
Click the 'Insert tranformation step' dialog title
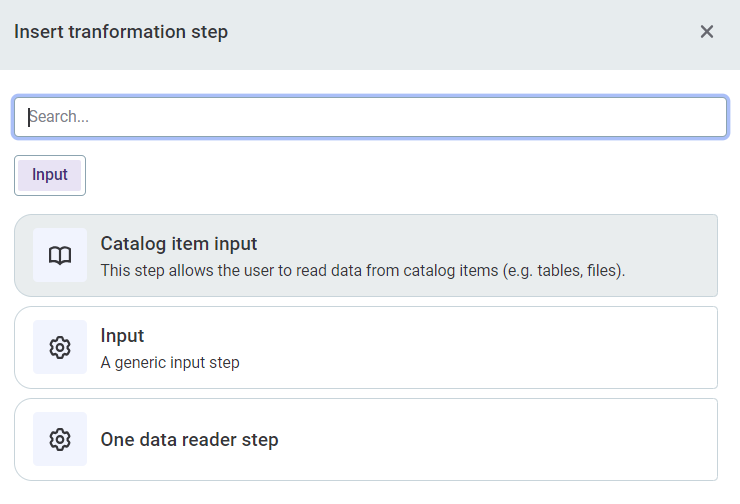[x=121, y=32]
